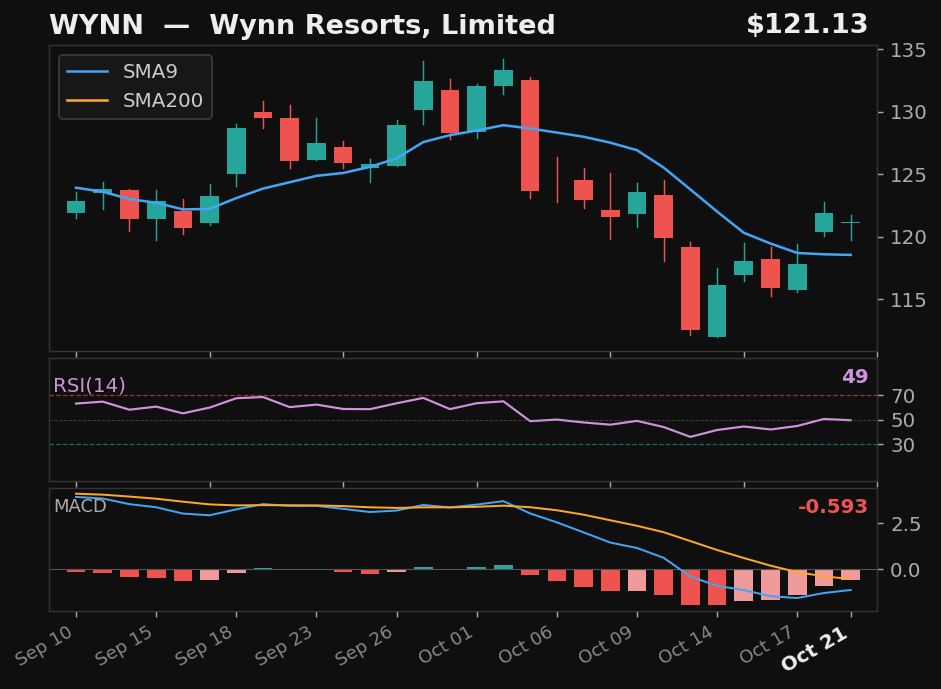Click the Sep 10 date label

[45, 645]
